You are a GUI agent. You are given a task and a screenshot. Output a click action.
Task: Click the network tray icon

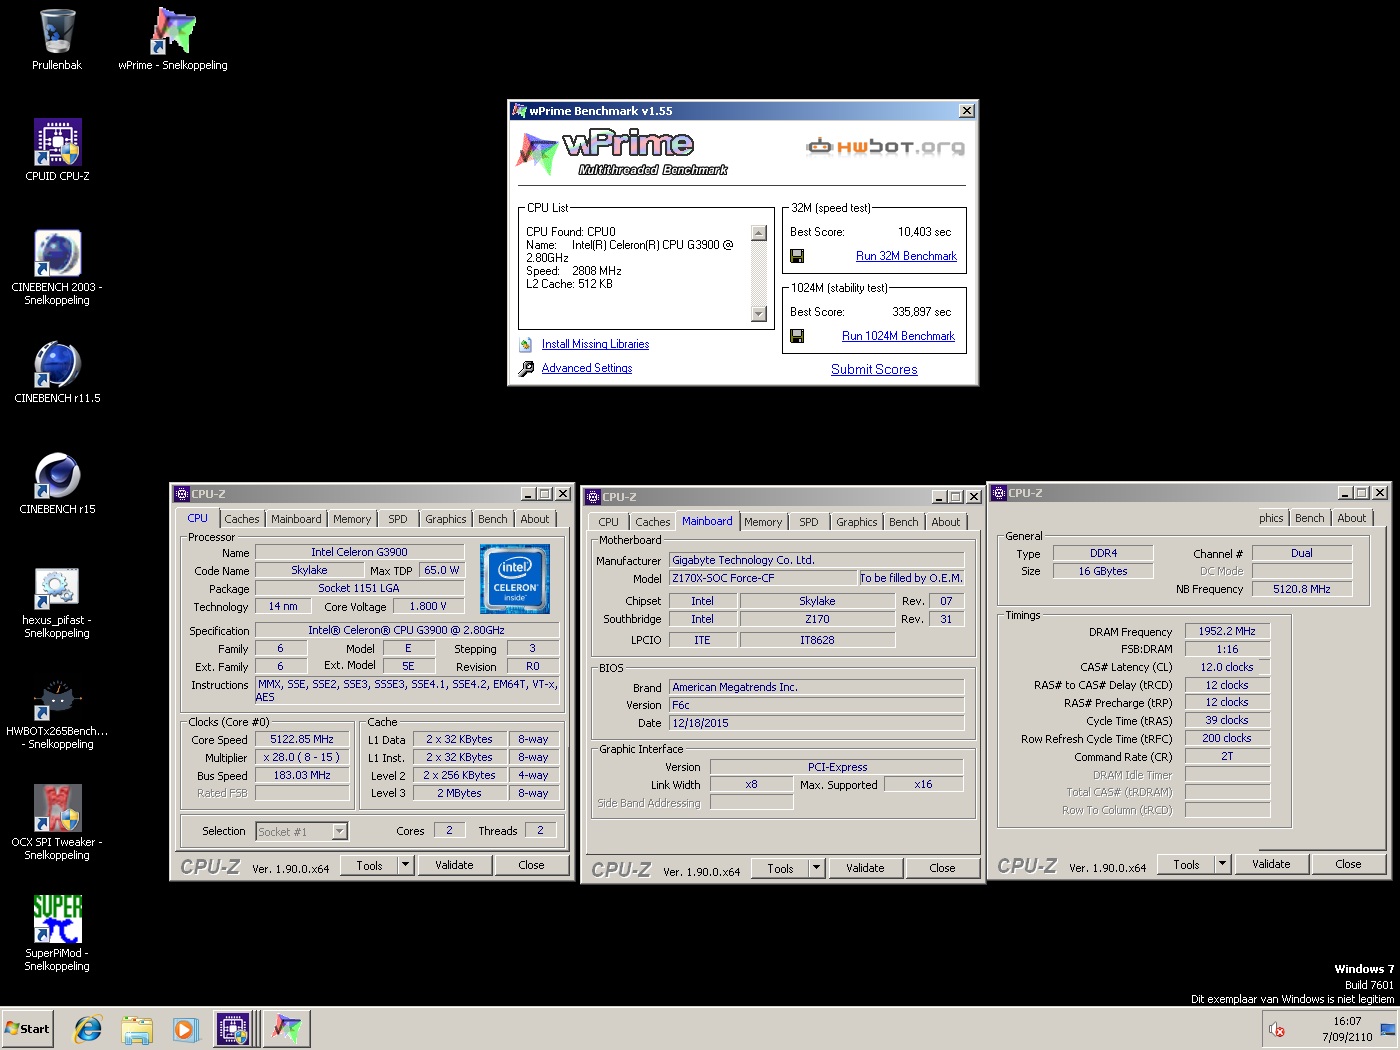tap(1387, 1029)
